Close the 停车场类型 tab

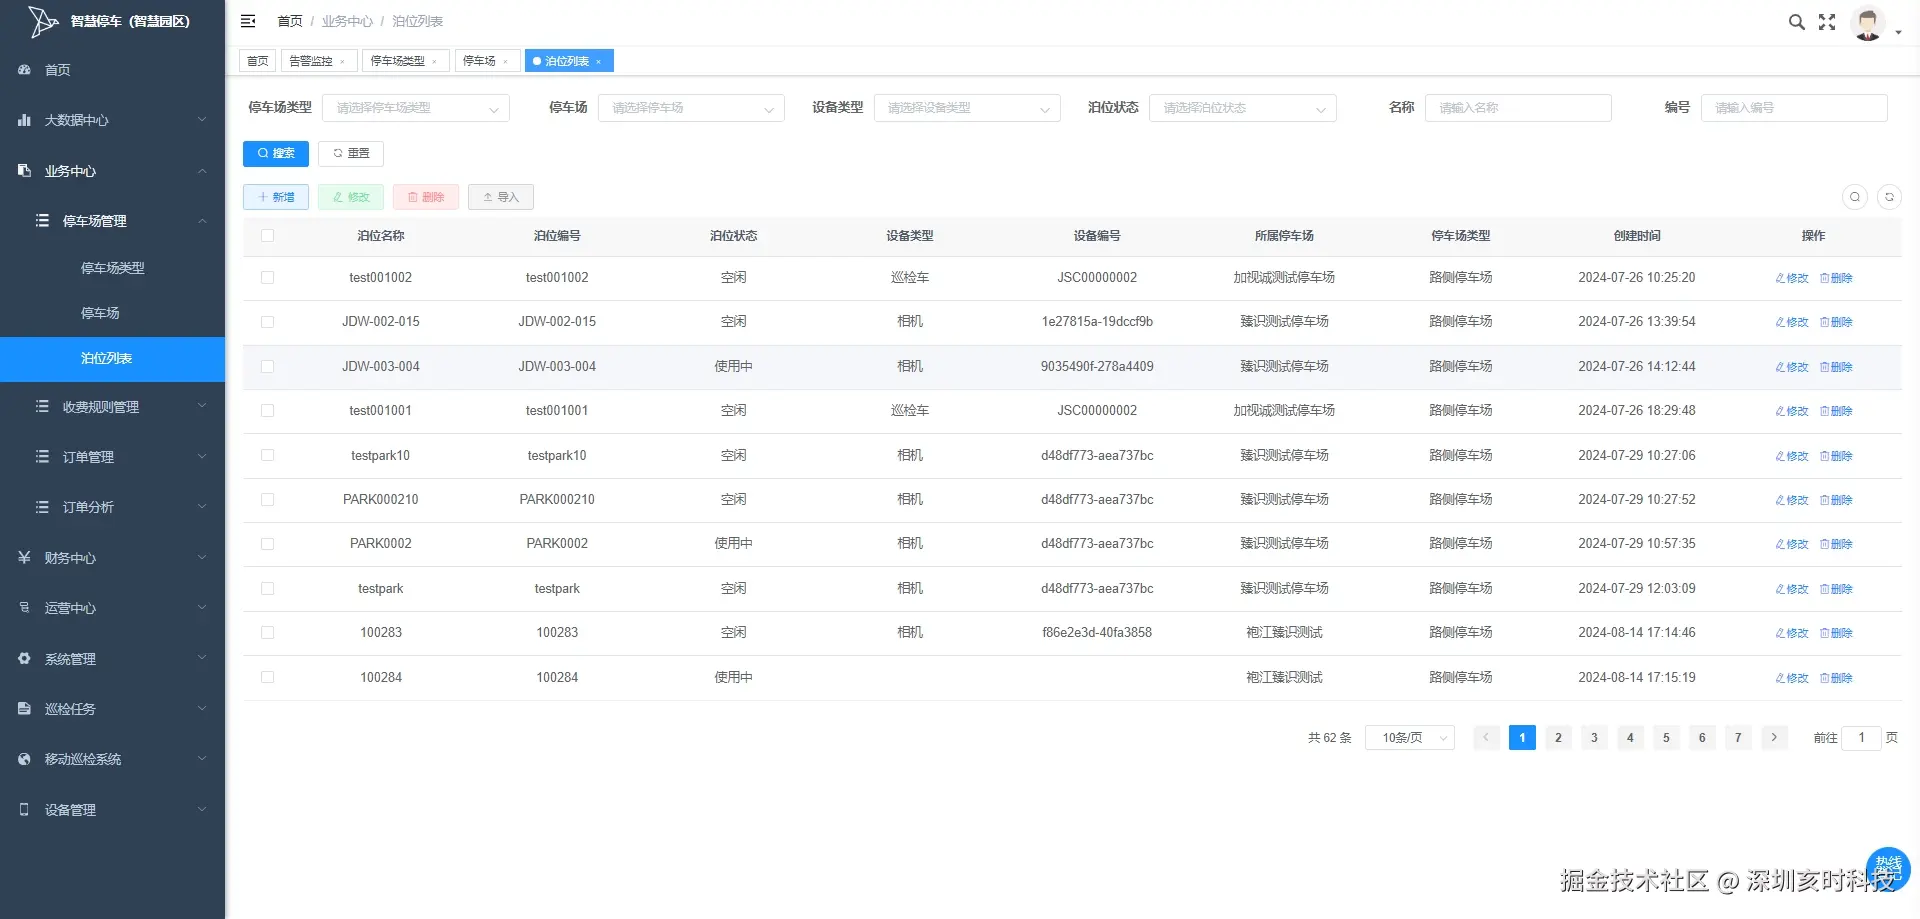coord(434,62)
